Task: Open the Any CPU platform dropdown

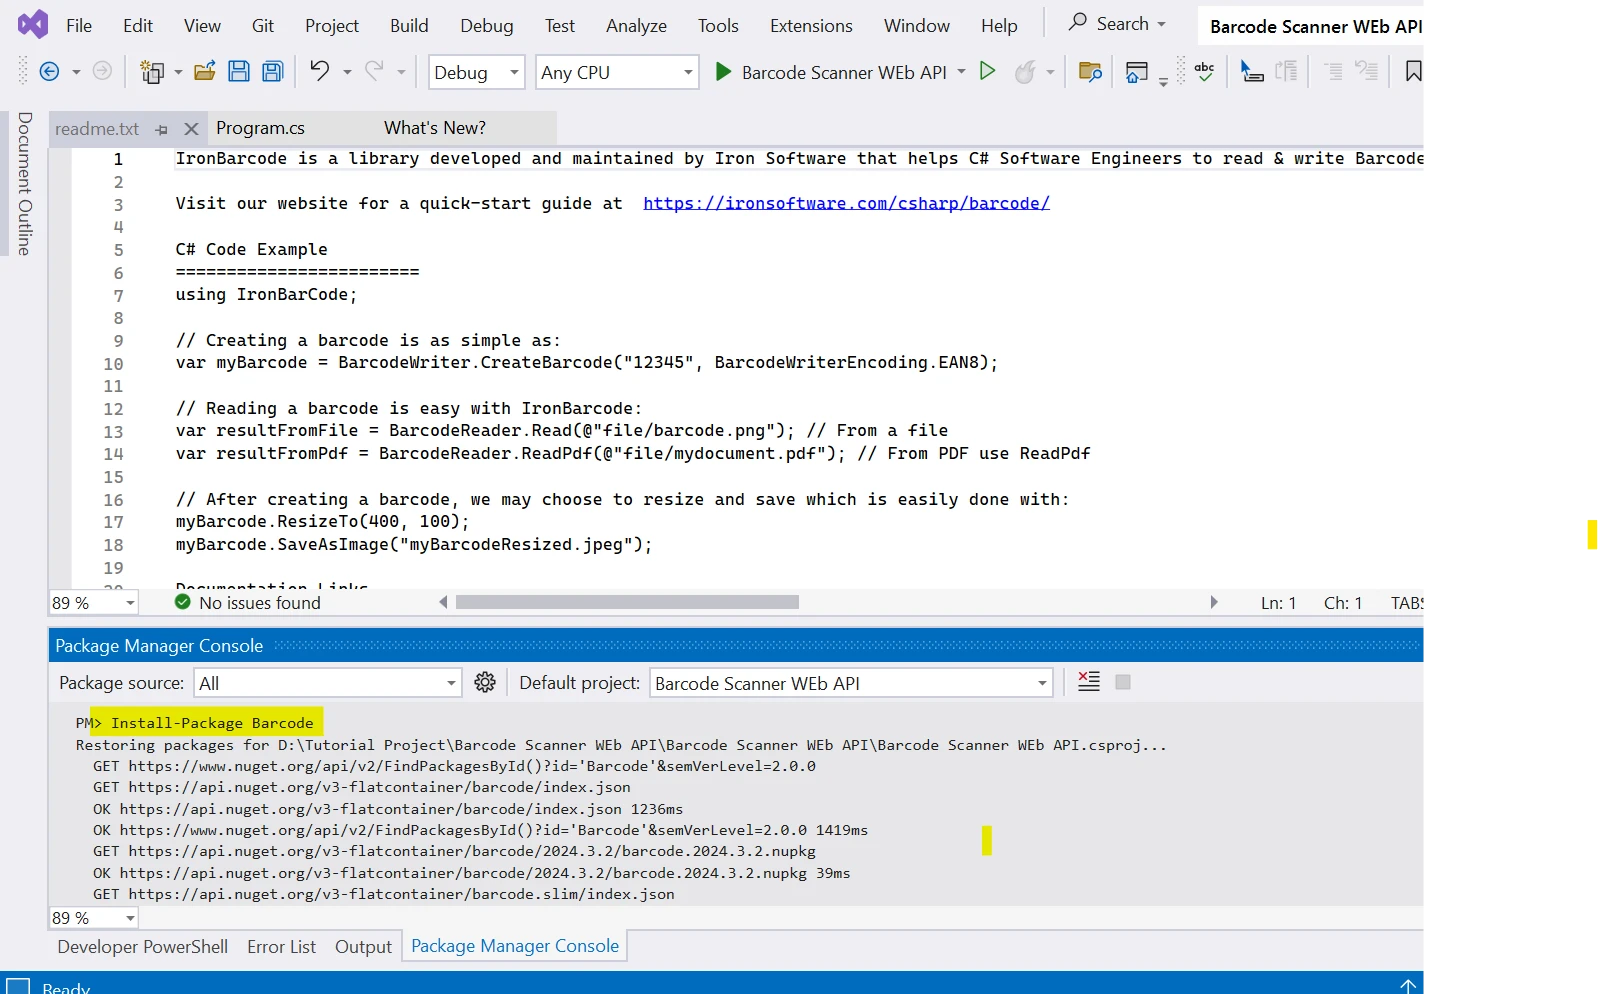Action: pyautogui.click(x=687, y=72)
